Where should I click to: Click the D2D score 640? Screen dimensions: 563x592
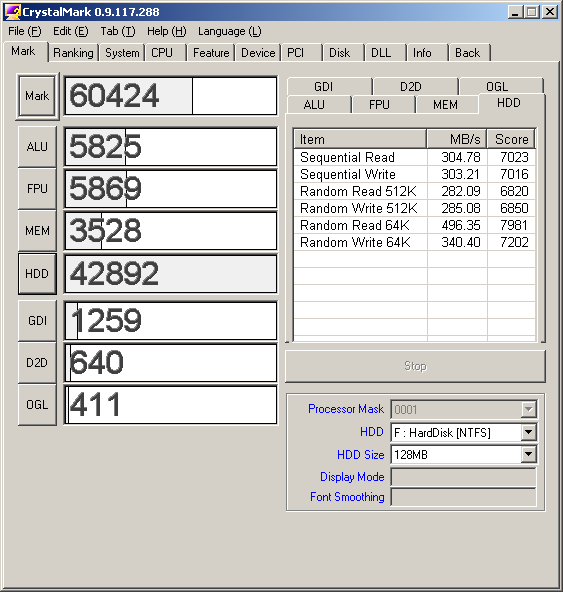tap(97, 362)
